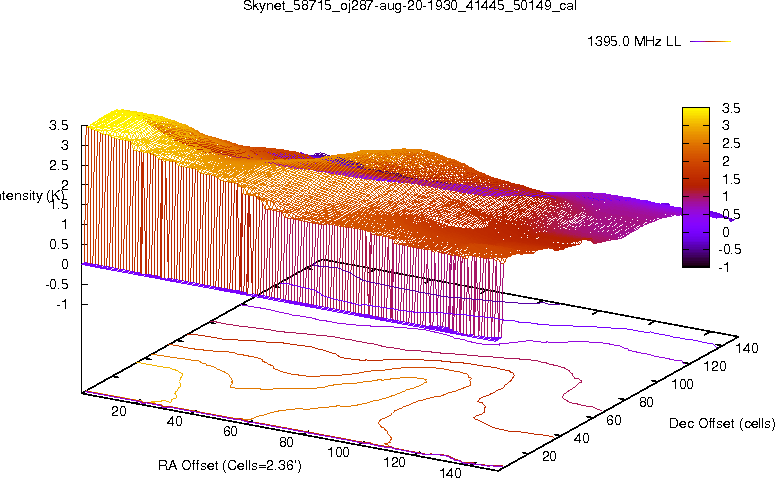This screenshot has height=478, width=775.
Task: Select intensity axis tick label 2.5
Action: [59, 165]
